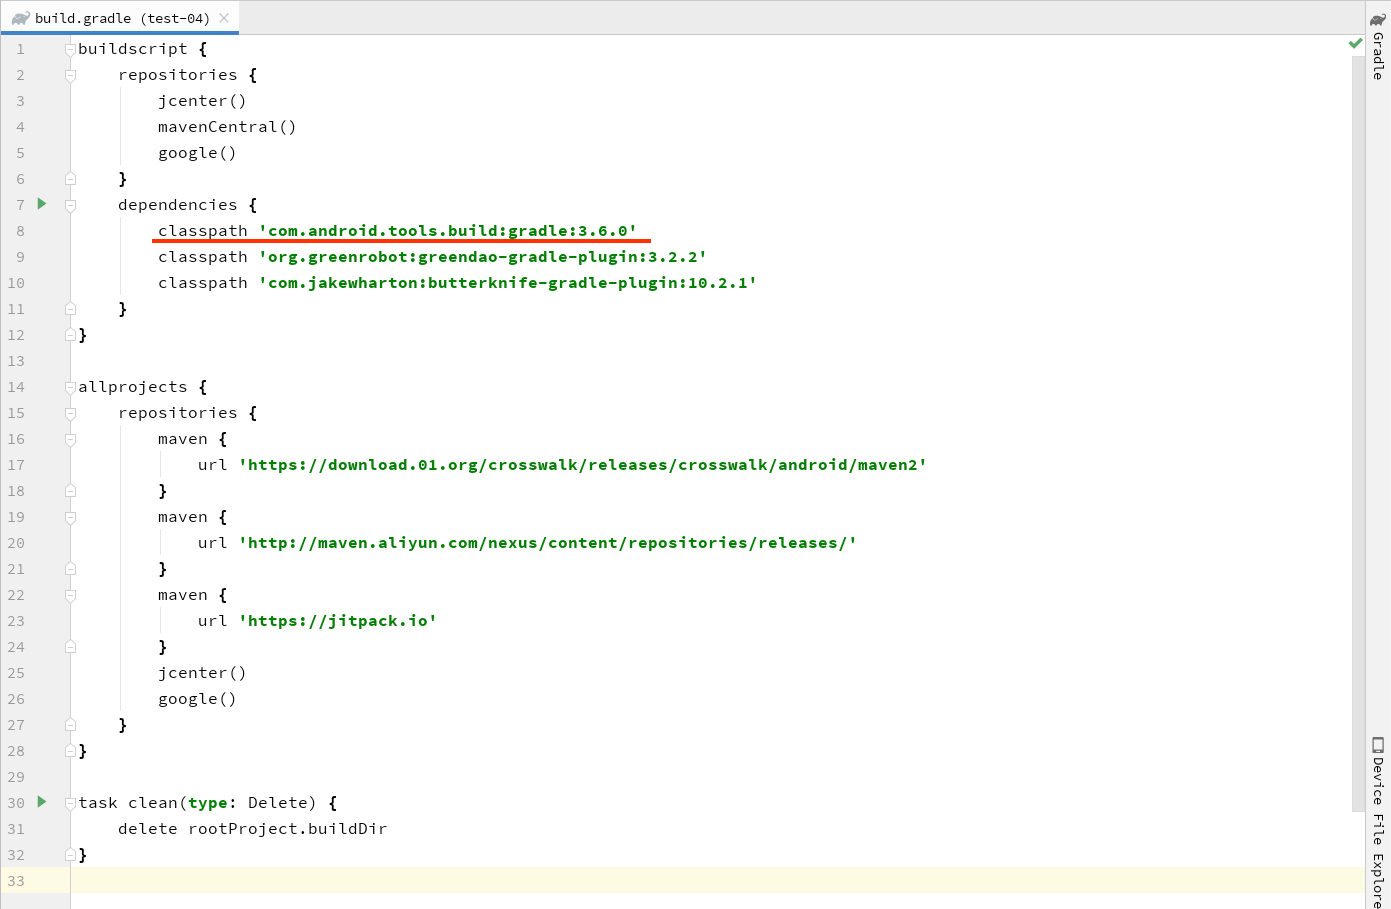Click mavenCentral() on line 4
This screenshot has width=1391, height=909.
(x=227, y=127)
